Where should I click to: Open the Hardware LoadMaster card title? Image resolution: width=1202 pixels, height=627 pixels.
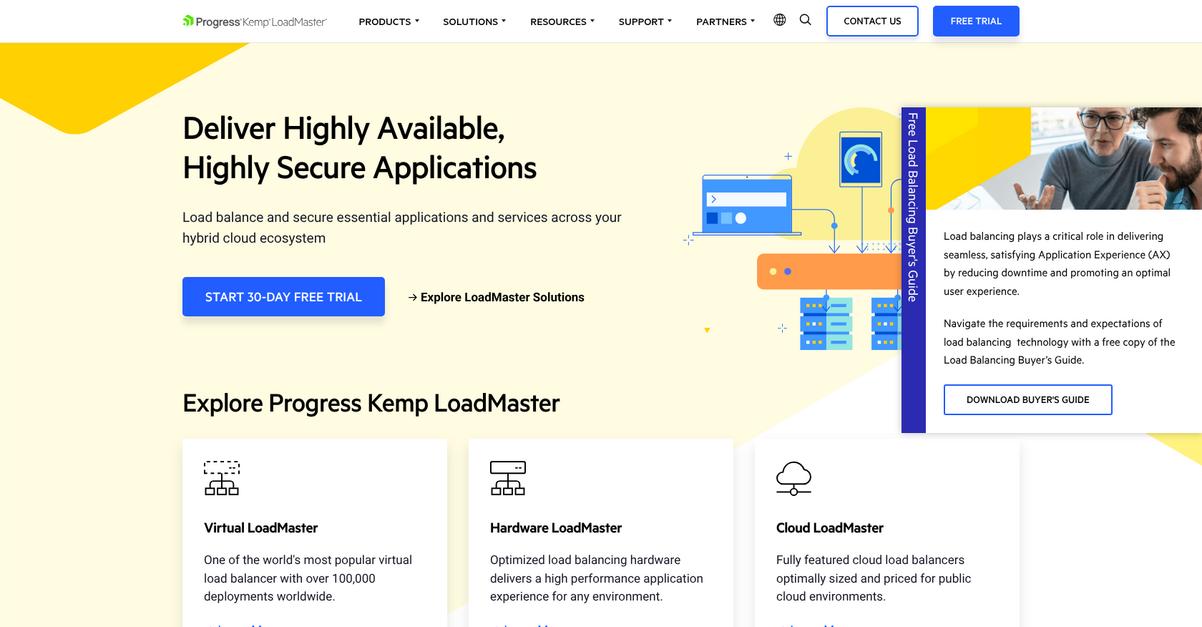[556, 528]
